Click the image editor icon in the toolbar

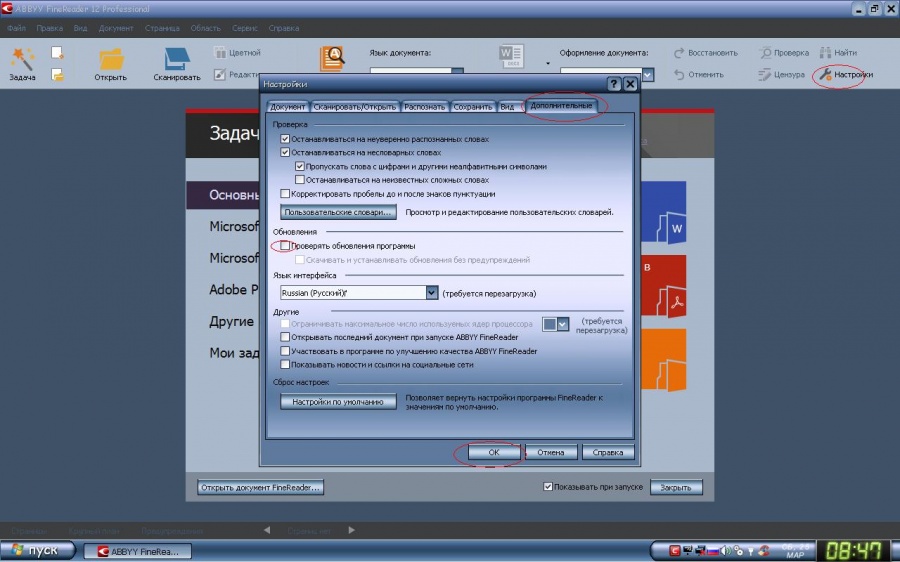[x=220, y=74]
